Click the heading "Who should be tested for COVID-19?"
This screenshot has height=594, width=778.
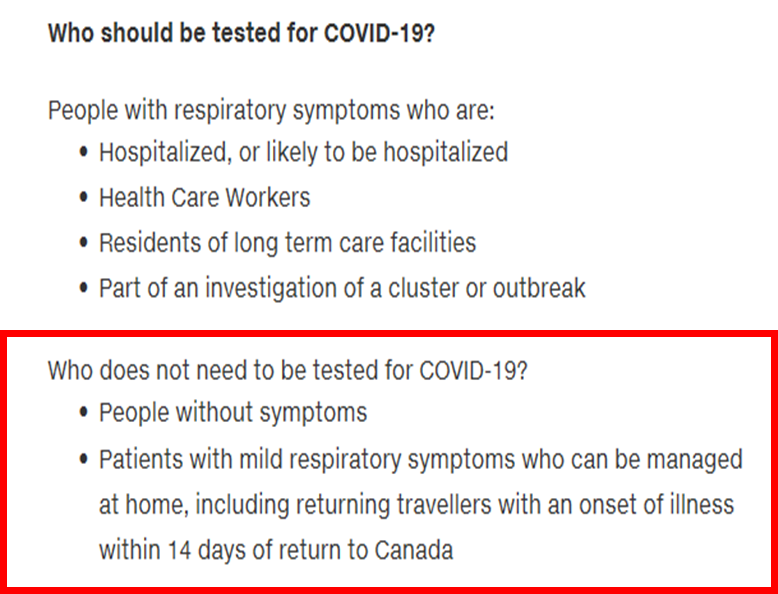pyautogui.click(x=241, y=34)
